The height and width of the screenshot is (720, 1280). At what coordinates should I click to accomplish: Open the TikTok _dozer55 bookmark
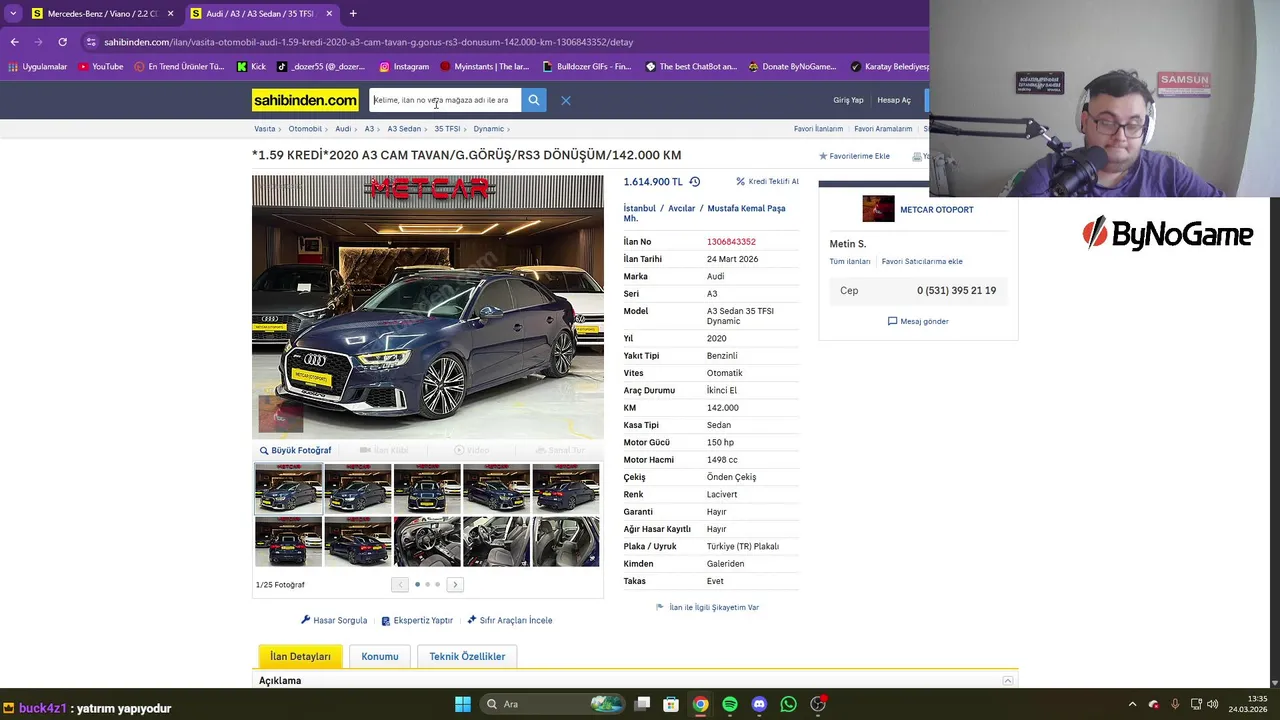(x=321, y=67)
